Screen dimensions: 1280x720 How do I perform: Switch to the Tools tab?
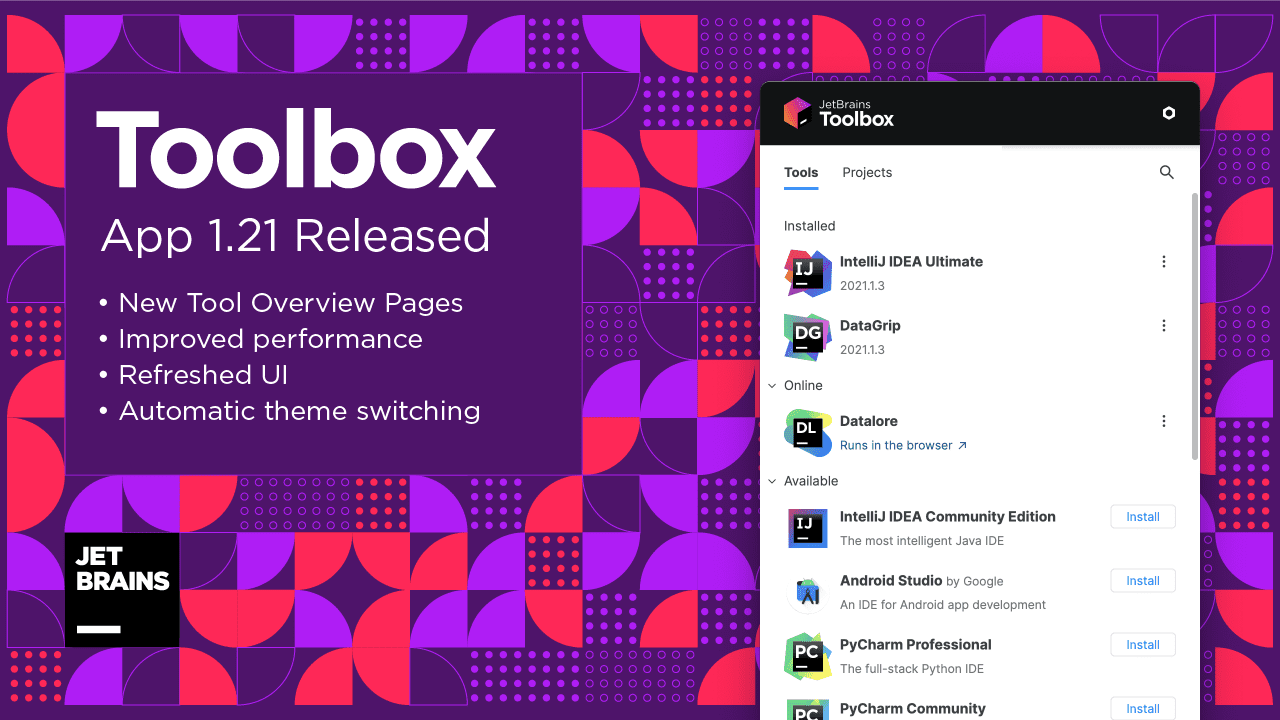[x=801, y=173]
